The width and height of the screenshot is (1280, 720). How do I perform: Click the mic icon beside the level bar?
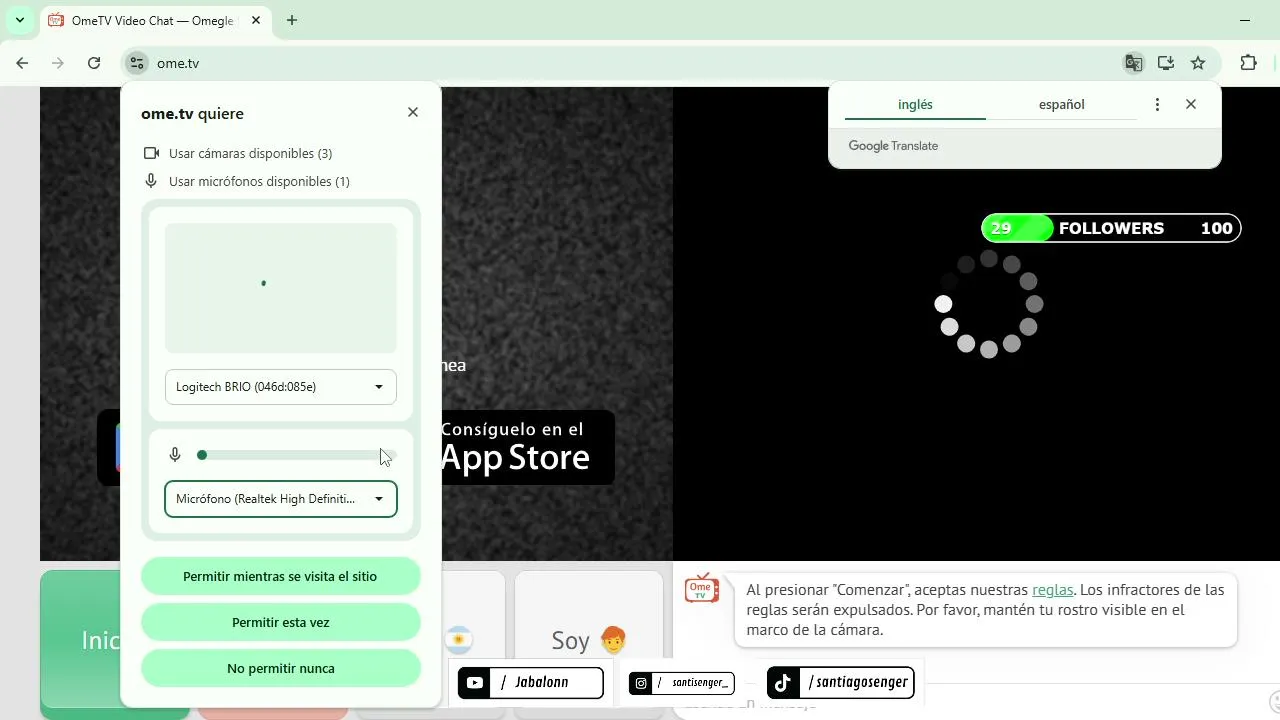click(x=175, y=455)
